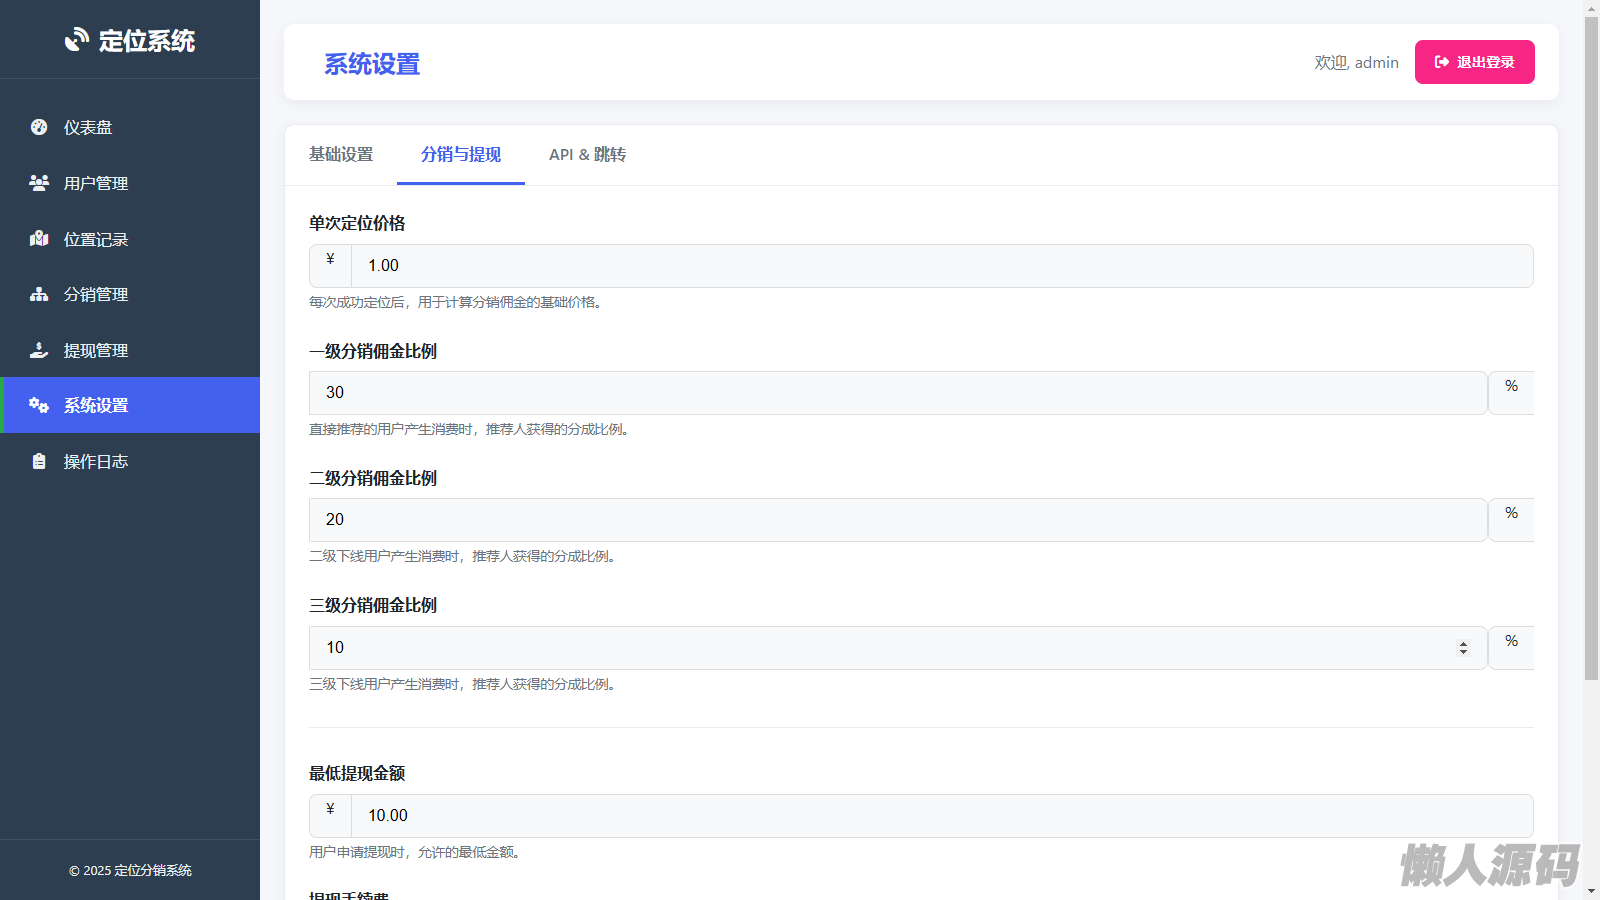Focus the 一级分销佣金比例 input field
Image resolution: width=1600 pixels, height=900 pixels.
[897, 393]
